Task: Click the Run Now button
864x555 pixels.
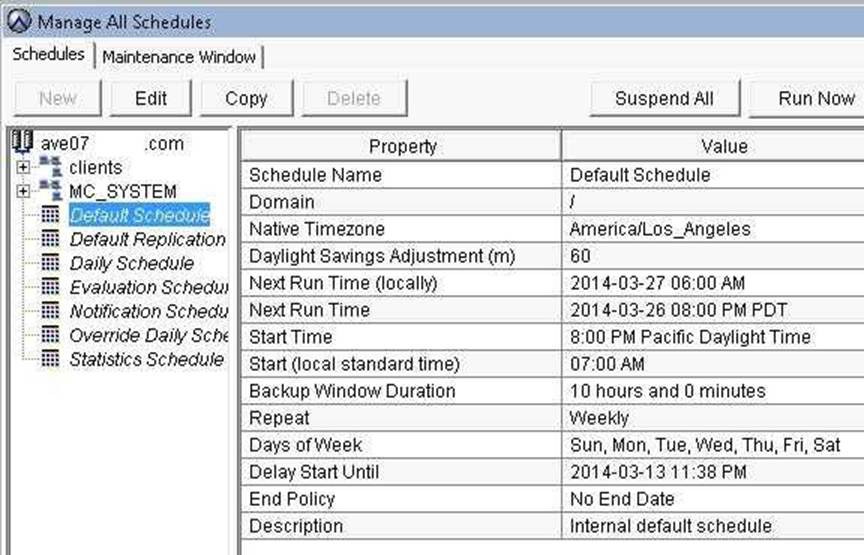Action: tap(815, 98)
